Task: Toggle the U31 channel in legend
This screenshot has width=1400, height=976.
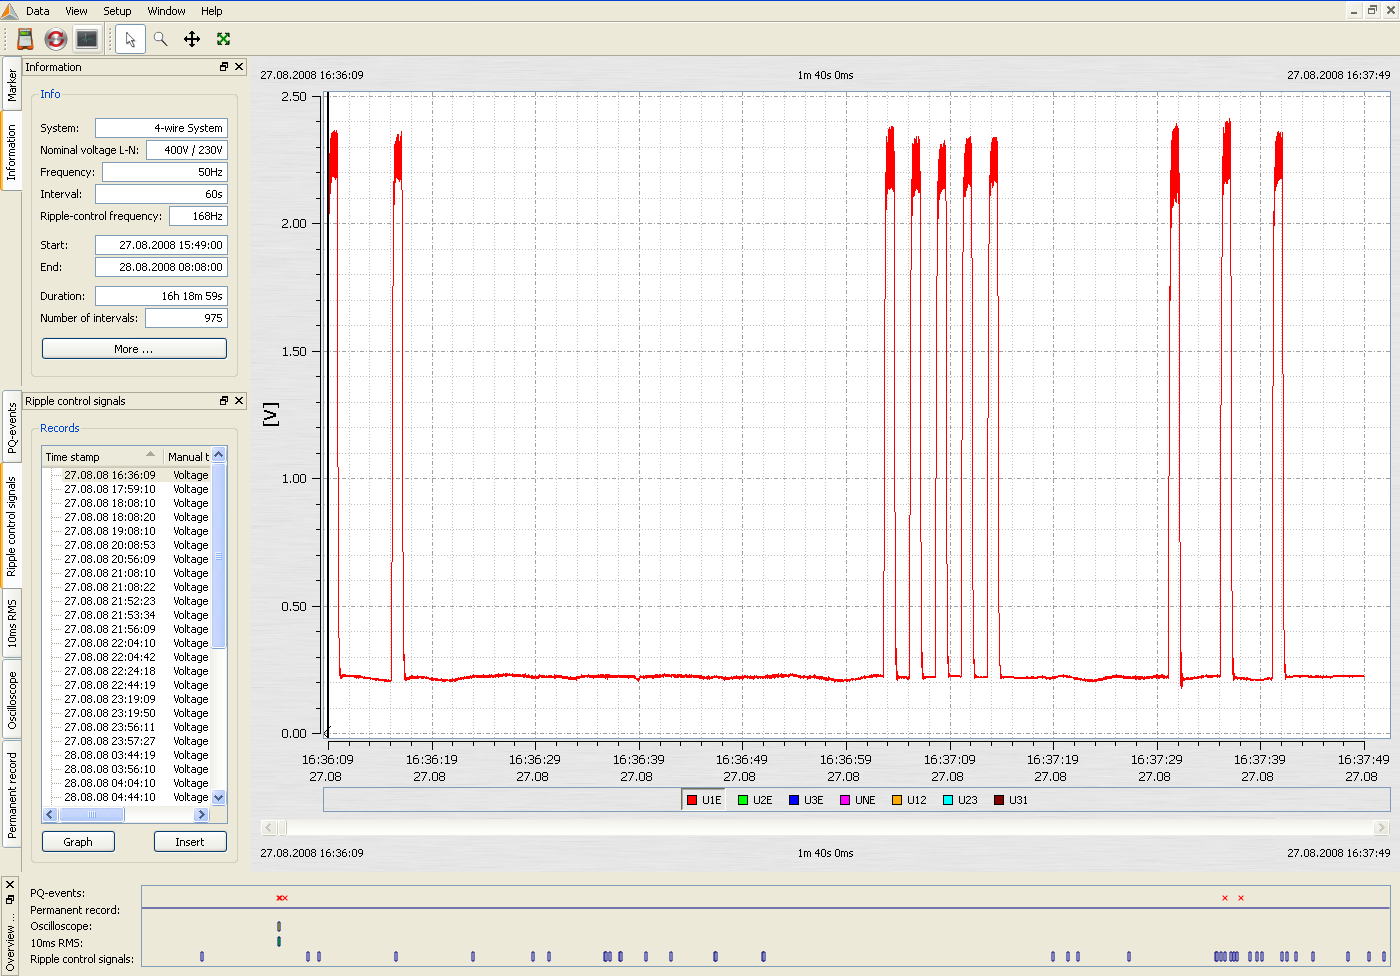Action: point(1011,800)
